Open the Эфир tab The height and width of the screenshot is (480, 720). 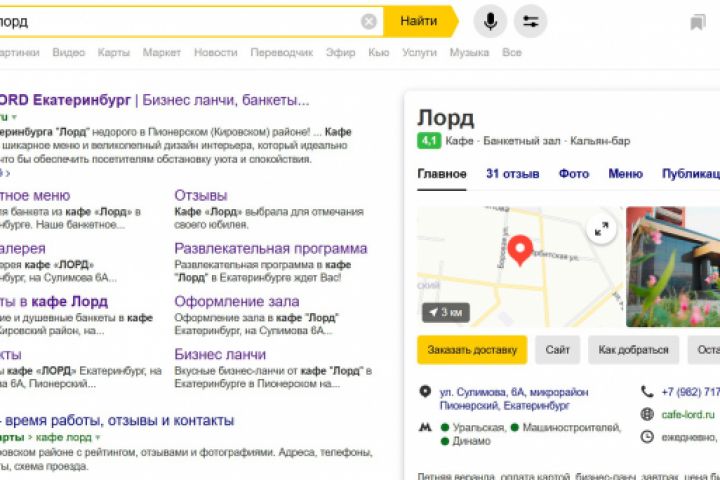click(340, 52)
